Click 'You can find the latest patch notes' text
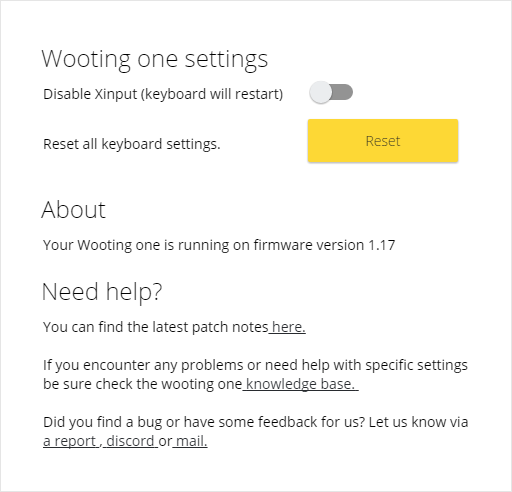 click(x=156, y=327)
